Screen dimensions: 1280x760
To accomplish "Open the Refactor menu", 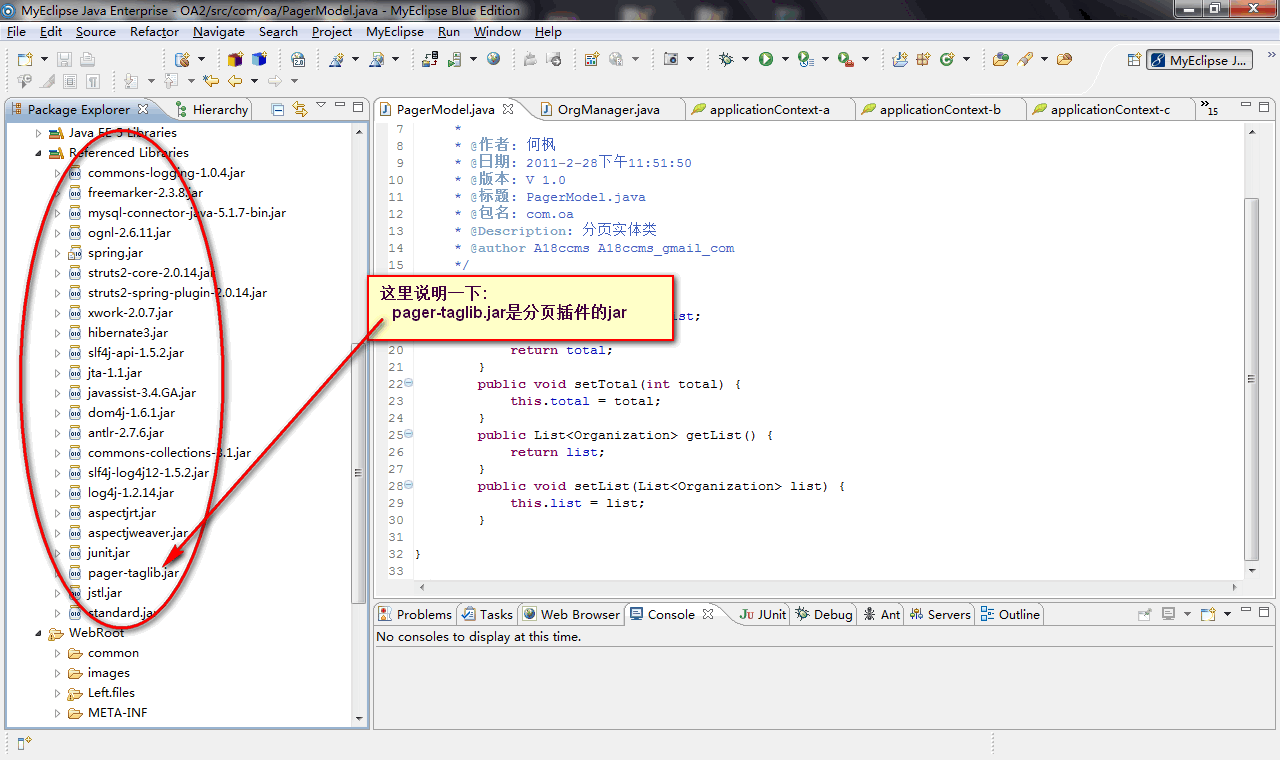I will click(154, 32).
